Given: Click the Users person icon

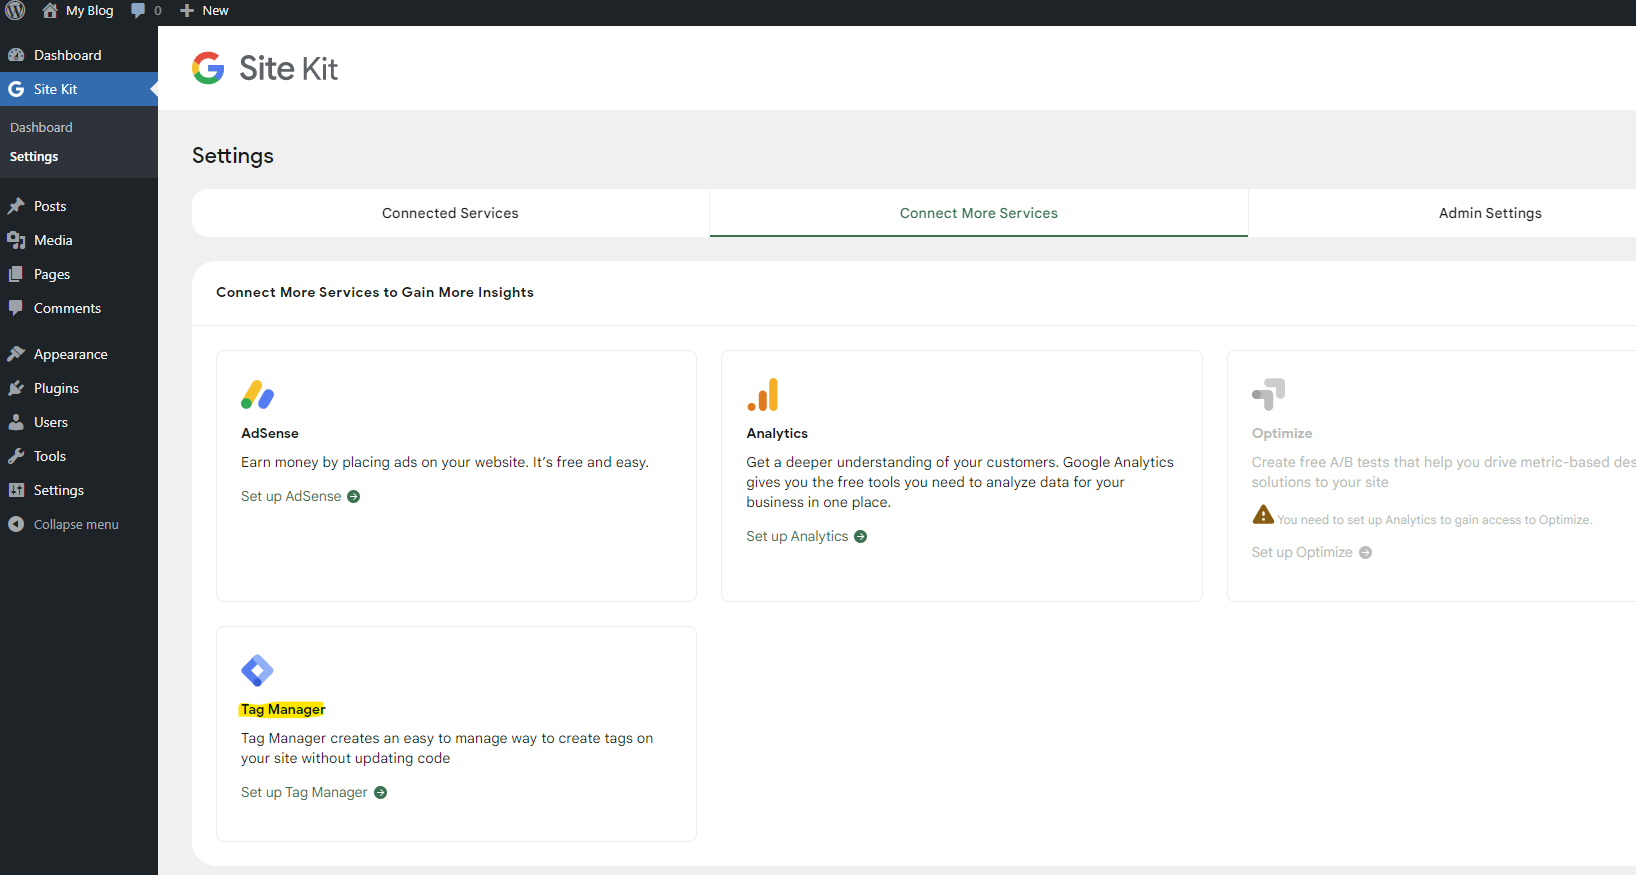Looking at the screenshot, I should [x=16, y=422].
